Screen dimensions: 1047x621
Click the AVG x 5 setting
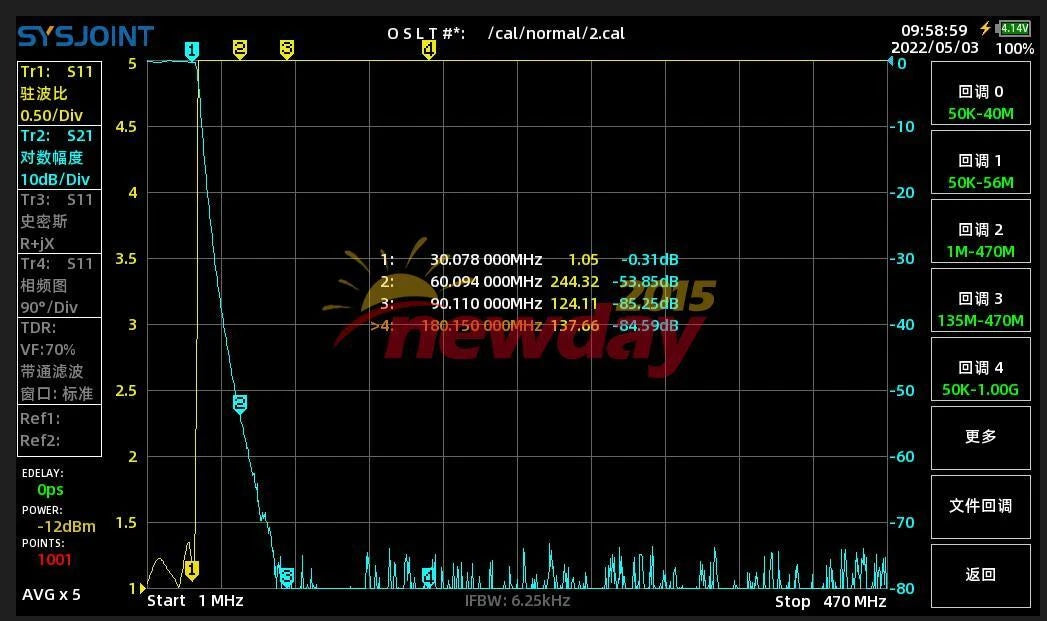click(x=51, y=594)
